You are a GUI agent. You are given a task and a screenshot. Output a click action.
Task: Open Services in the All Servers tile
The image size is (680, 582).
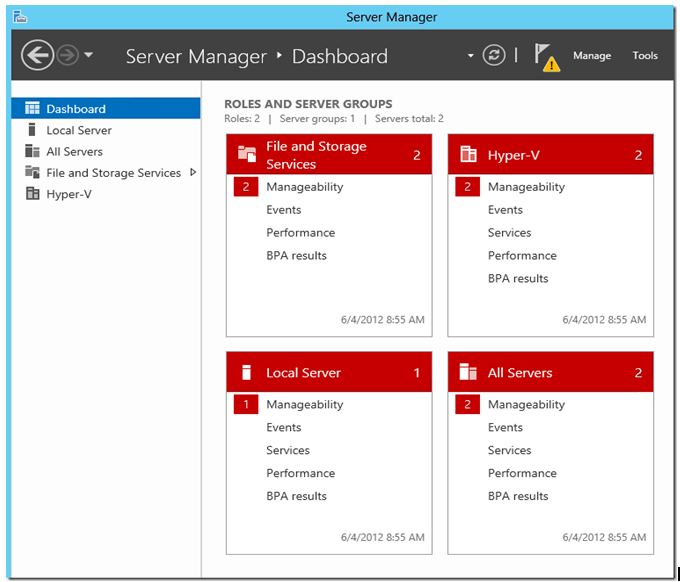pos(510,451)
